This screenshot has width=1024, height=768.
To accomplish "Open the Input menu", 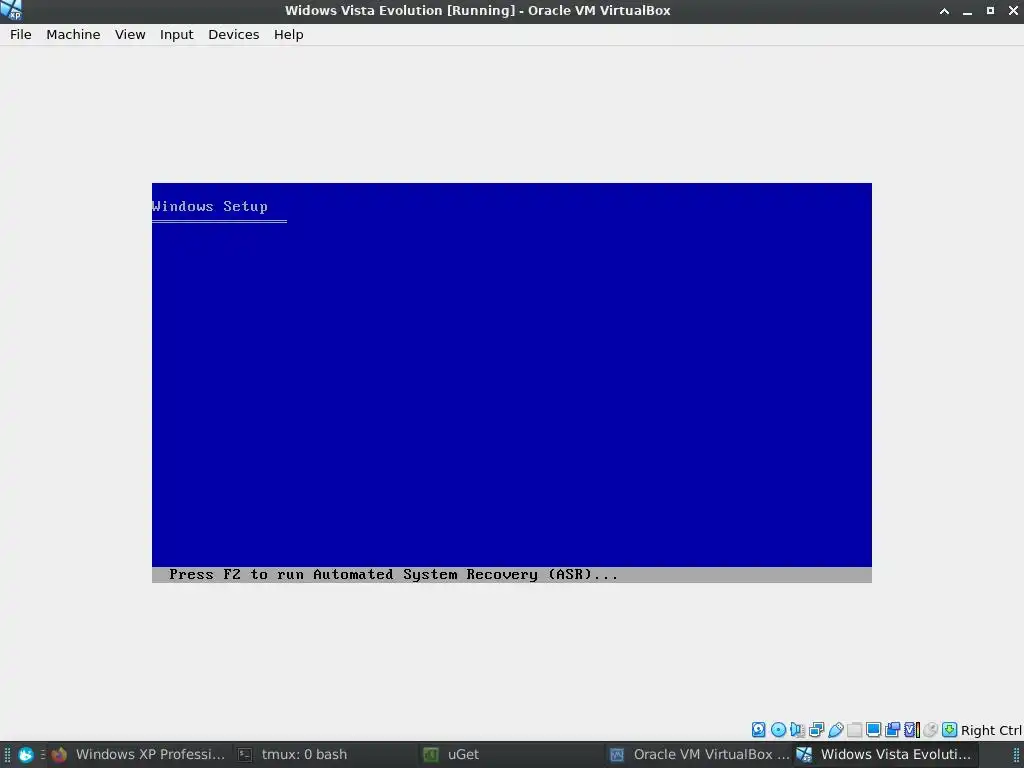I will coord(176,35).
